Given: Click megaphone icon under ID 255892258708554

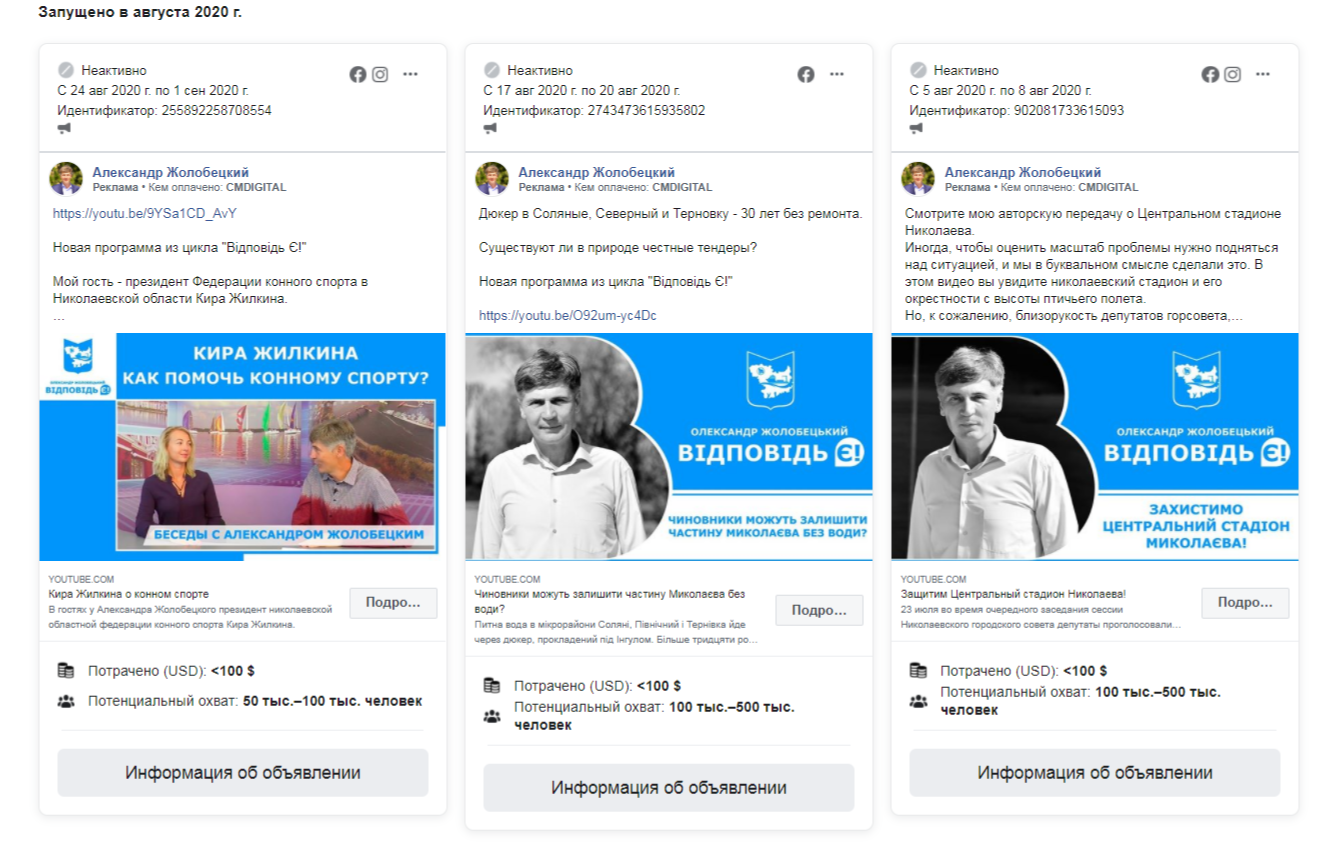Looking at the screenshot, I should tap(65, 129).
